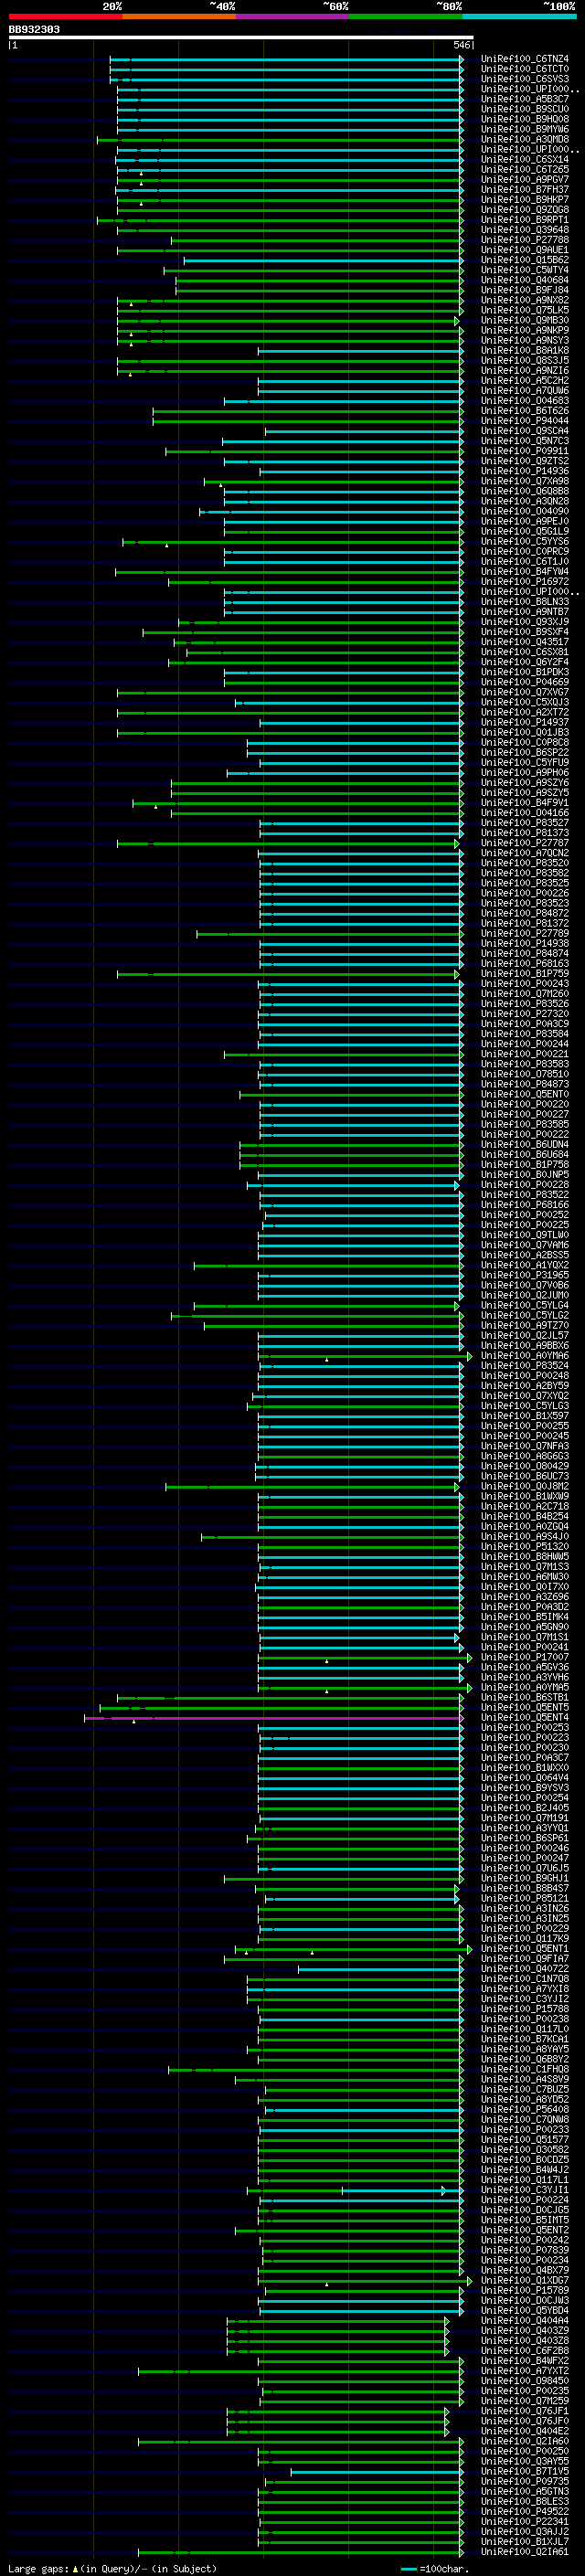Click the UniRef100_Q40684 label

click(x=525, y=280)
